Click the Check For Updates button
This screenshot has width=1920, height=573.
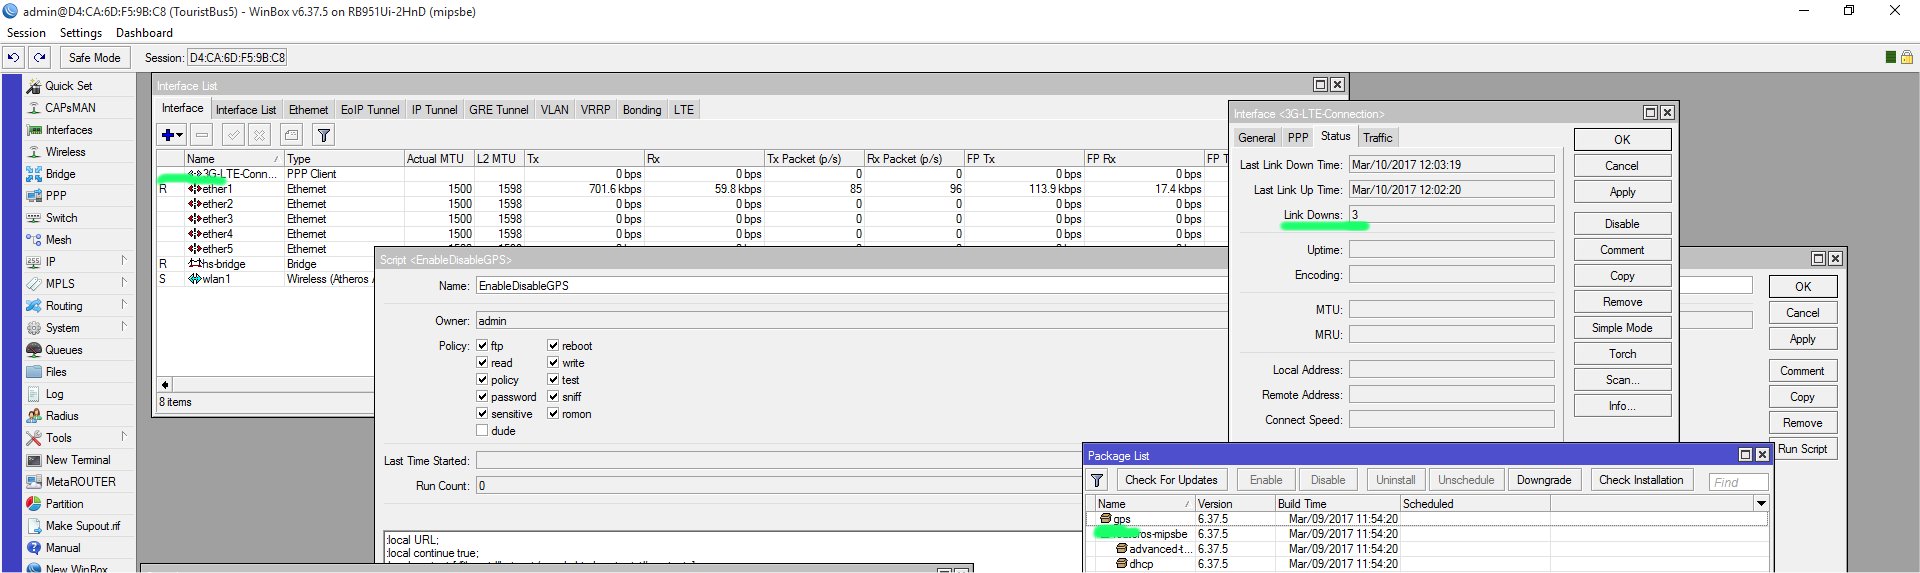click(1171, 480)
